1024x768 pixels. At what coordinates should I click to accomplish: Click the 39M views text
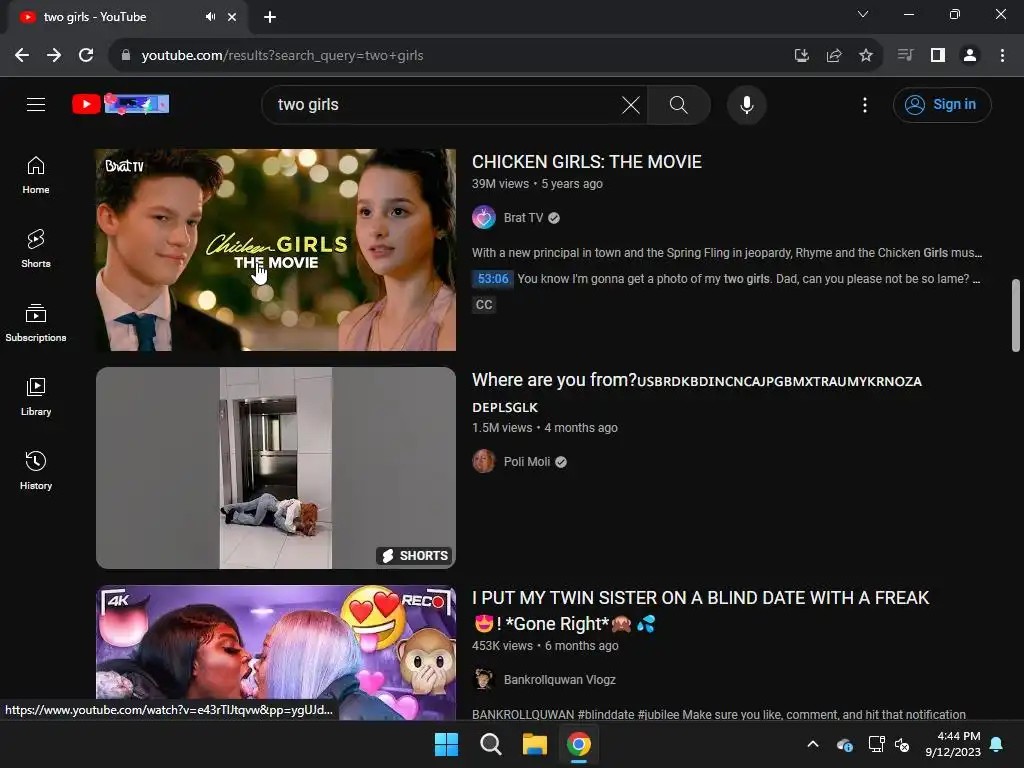coord(500,184)
